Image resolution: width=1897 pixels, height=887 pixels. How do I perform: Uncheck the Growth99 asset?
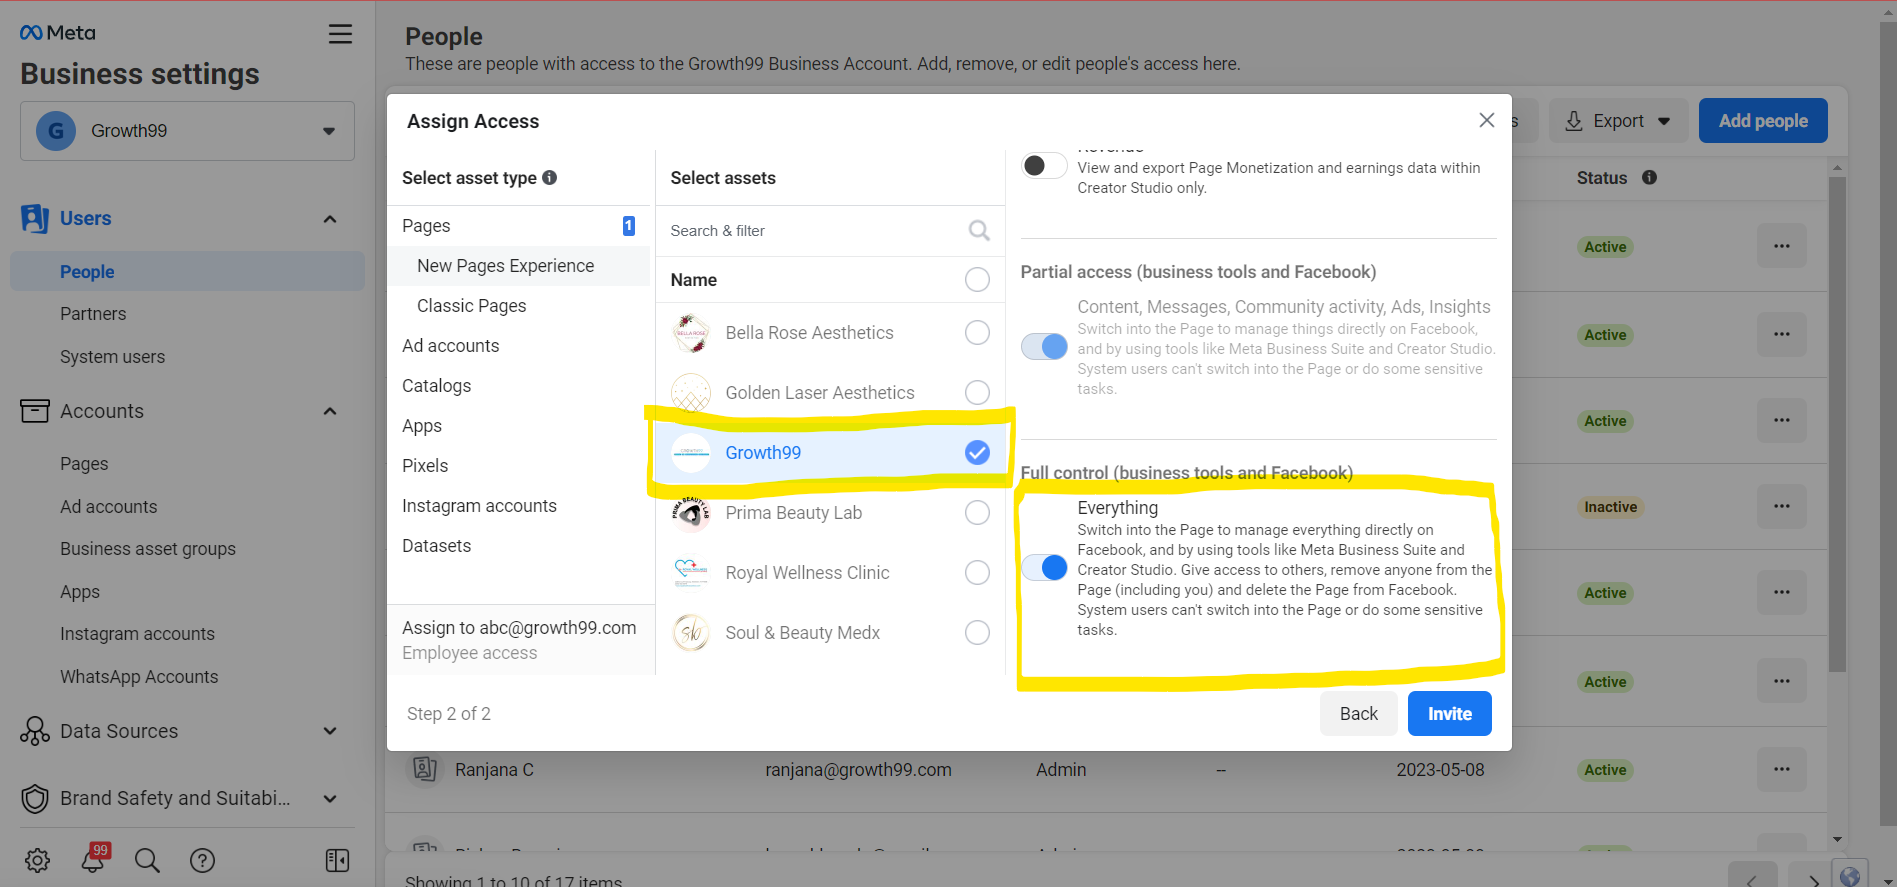coord(977,453)
